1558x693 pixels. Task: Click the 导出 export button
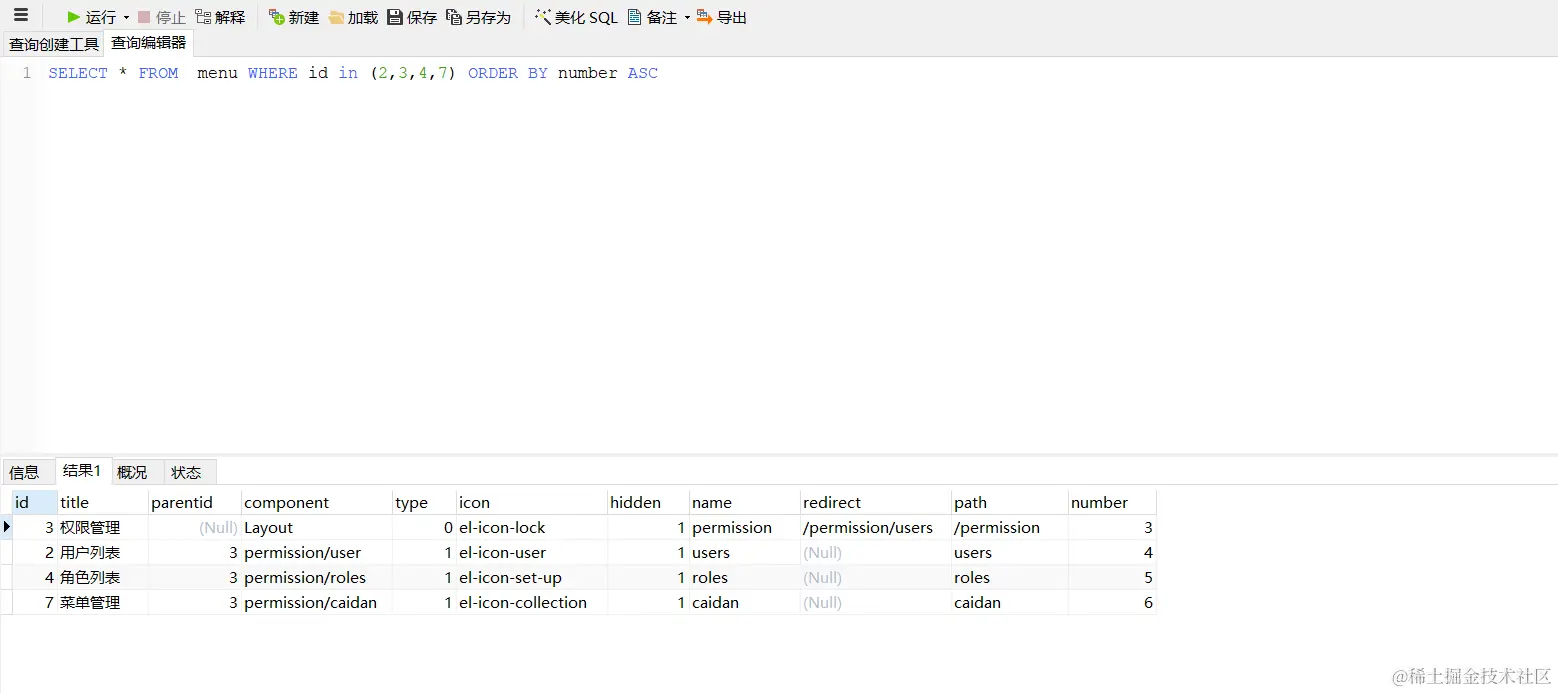click(722, 17)
